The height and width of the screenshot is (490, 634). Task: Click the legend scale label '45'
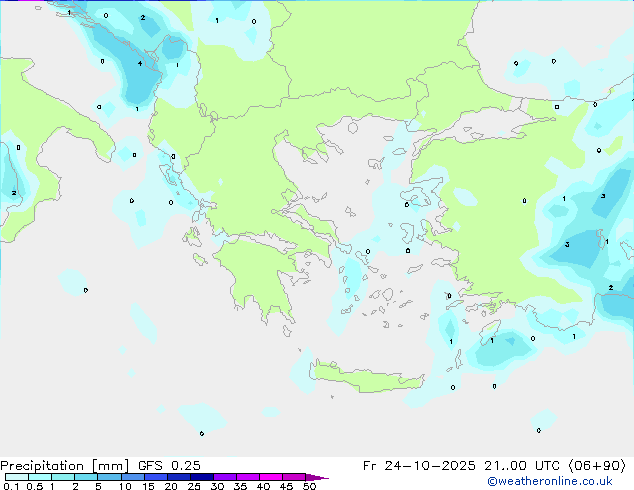(x=286, y=486)
